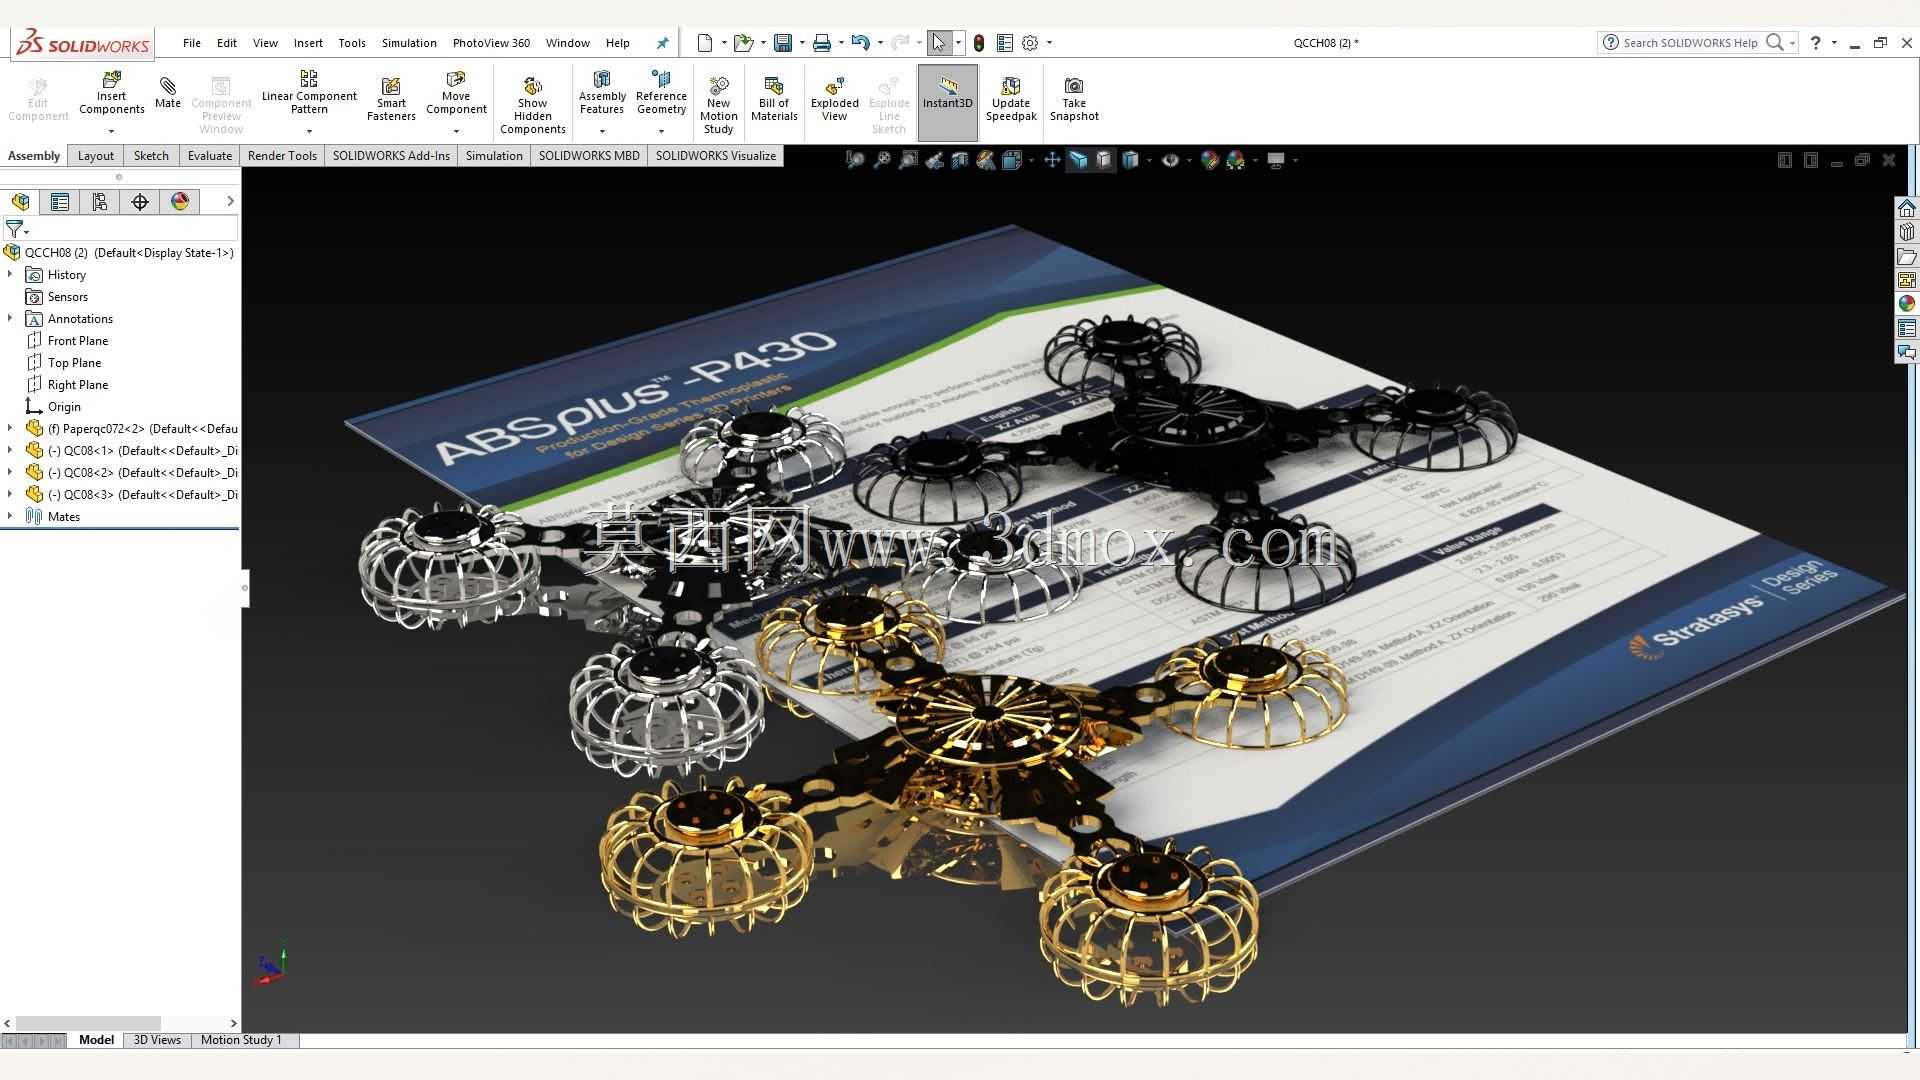This screenshot has width=1920, height=1080.
Task: Expand the Annotations tree node
Action: (10, 318)
